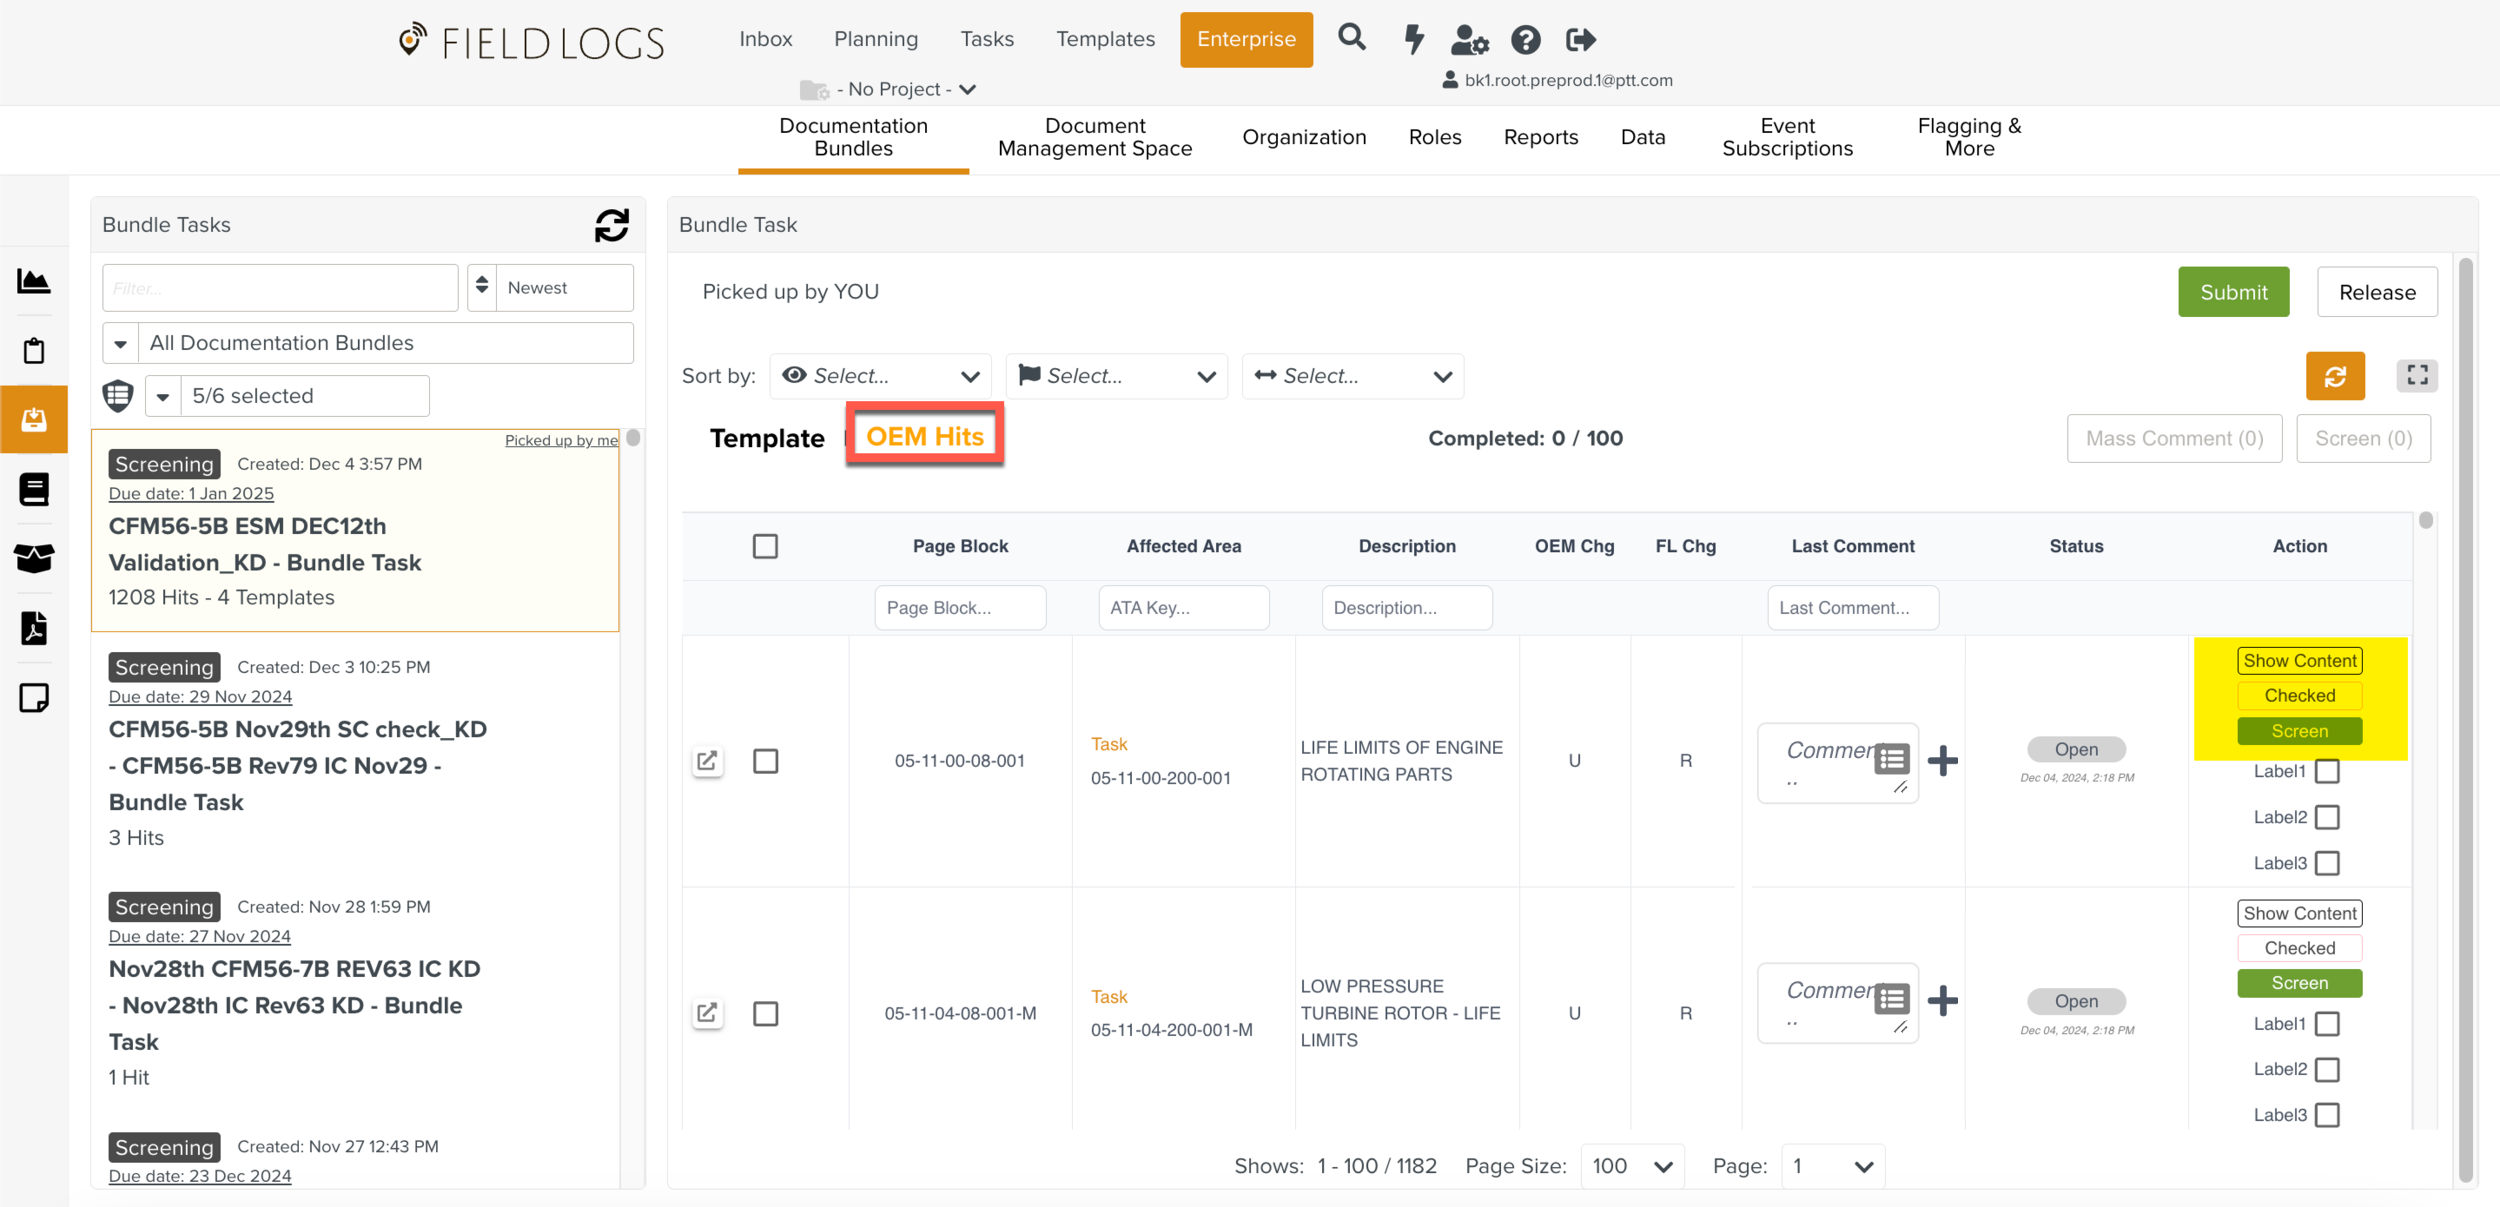Open the chart analytics sidebar icon
The height and width of the screenshot is (1207, 2500).
click(34, 281)
